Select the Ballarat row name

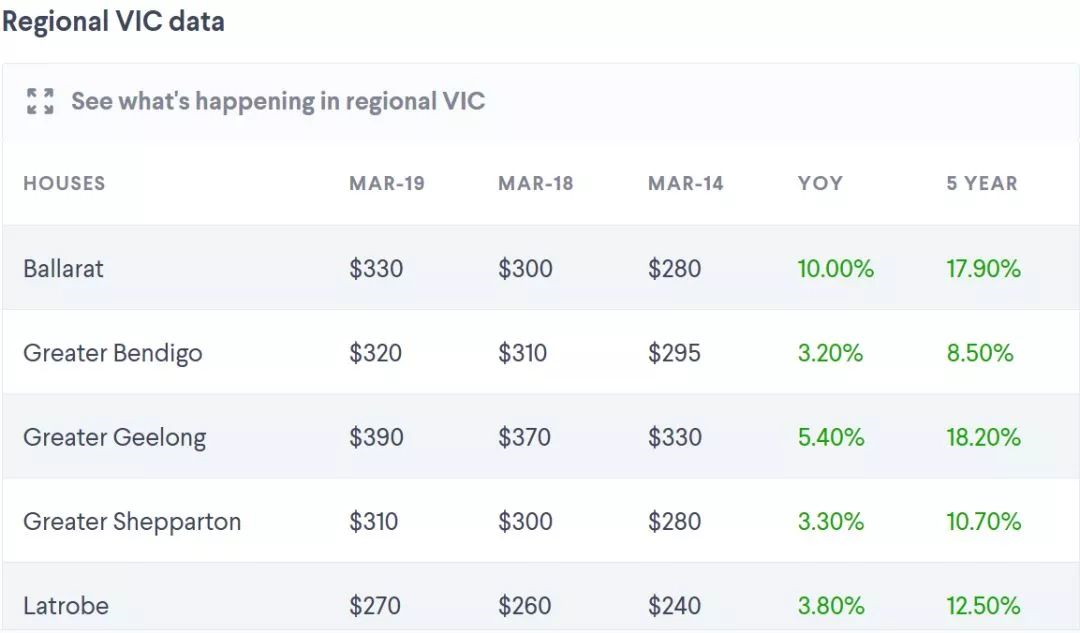[x=63, y=269]
